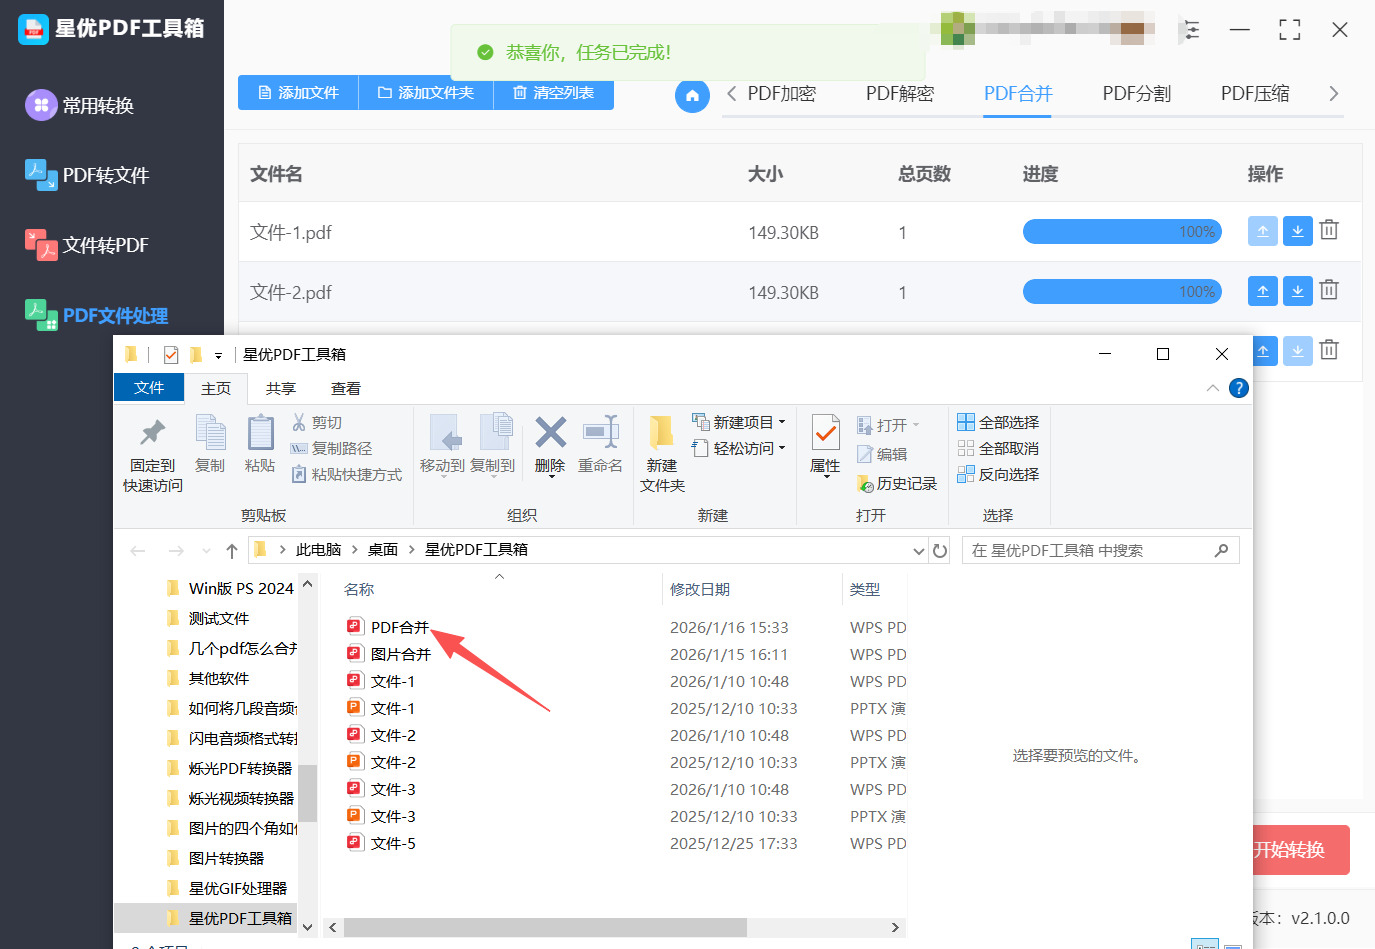
Task: Click the search box 在 星优PDF工具箱 中搜索
Action: (x=1100, y=551)
